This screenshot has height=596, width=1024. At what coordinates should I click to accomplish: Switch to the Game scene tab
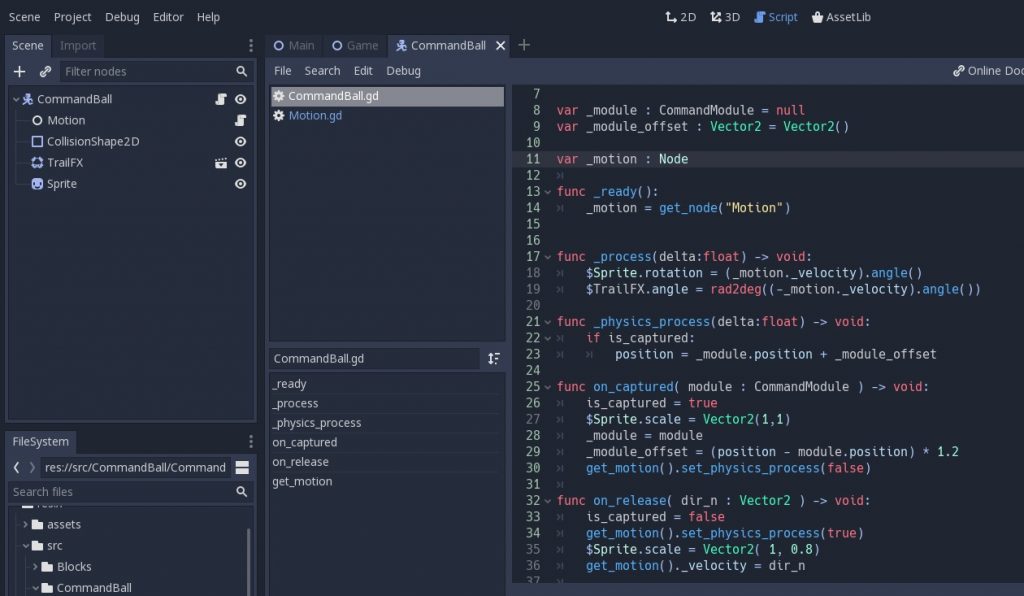tap(355, 46)
